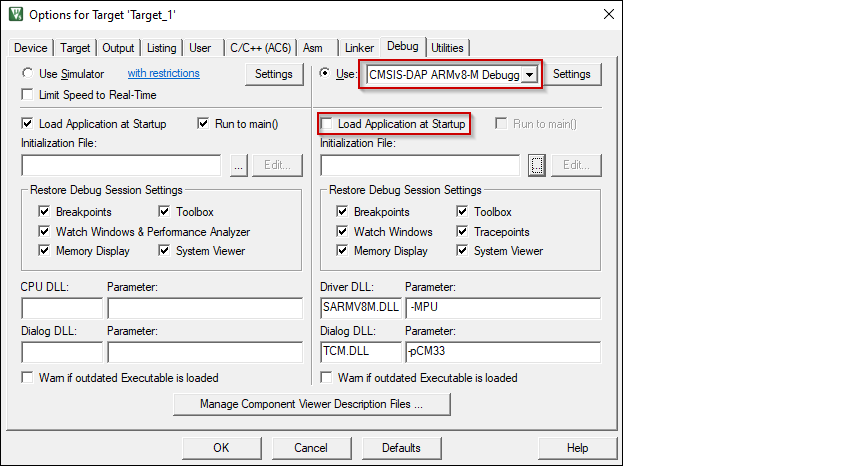Click debugger Settings button next to dropdown
This screenshot has height=466, width=858.
coord(572,74)
